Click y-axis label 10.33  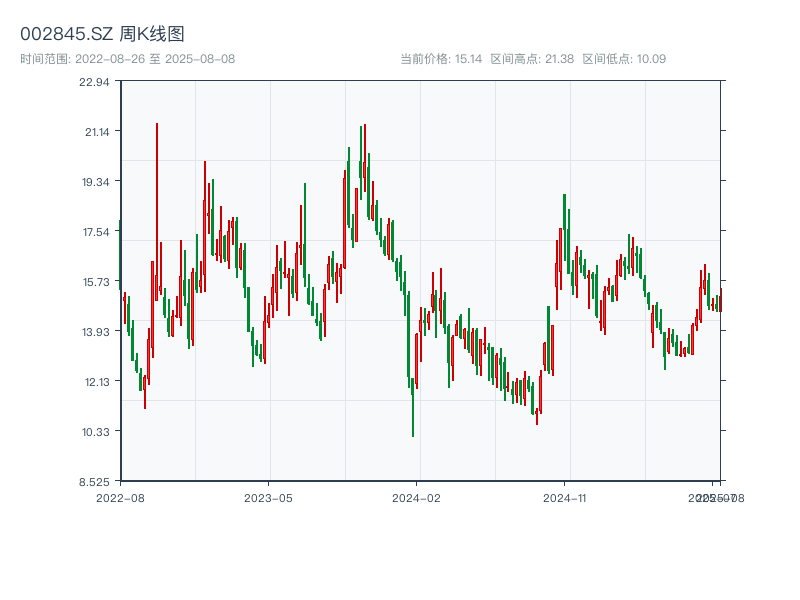click(x=95, y=432)
